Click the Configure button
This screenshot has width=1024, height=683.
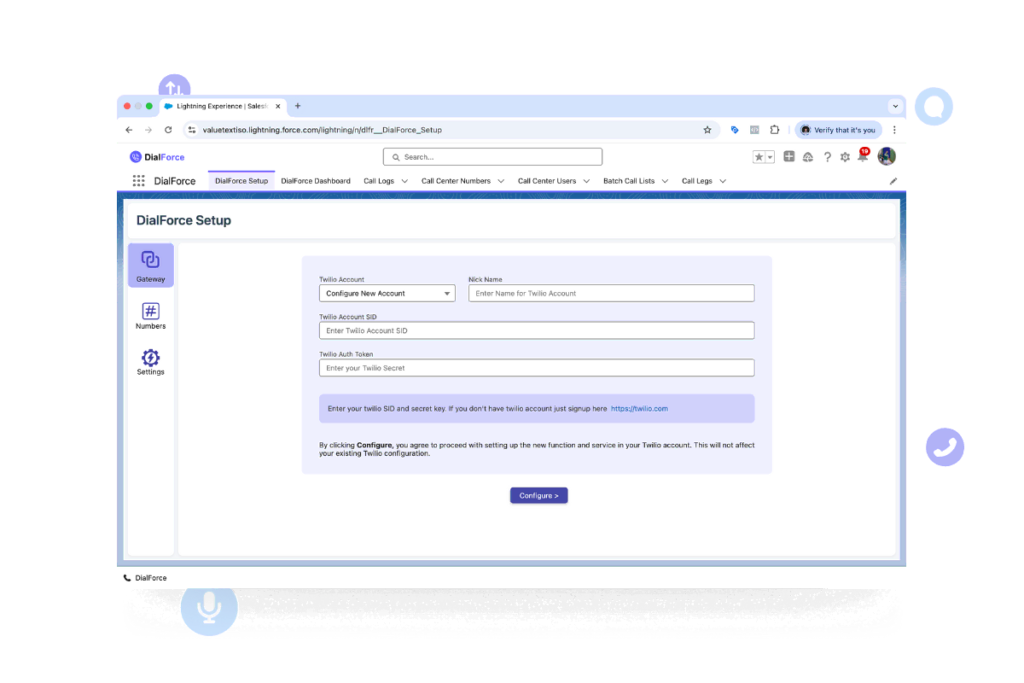539,495
